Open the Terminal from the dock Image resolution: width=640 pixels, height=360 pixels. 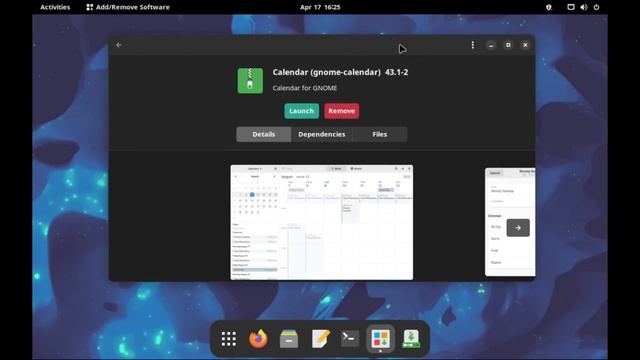(x=350, y=339)
